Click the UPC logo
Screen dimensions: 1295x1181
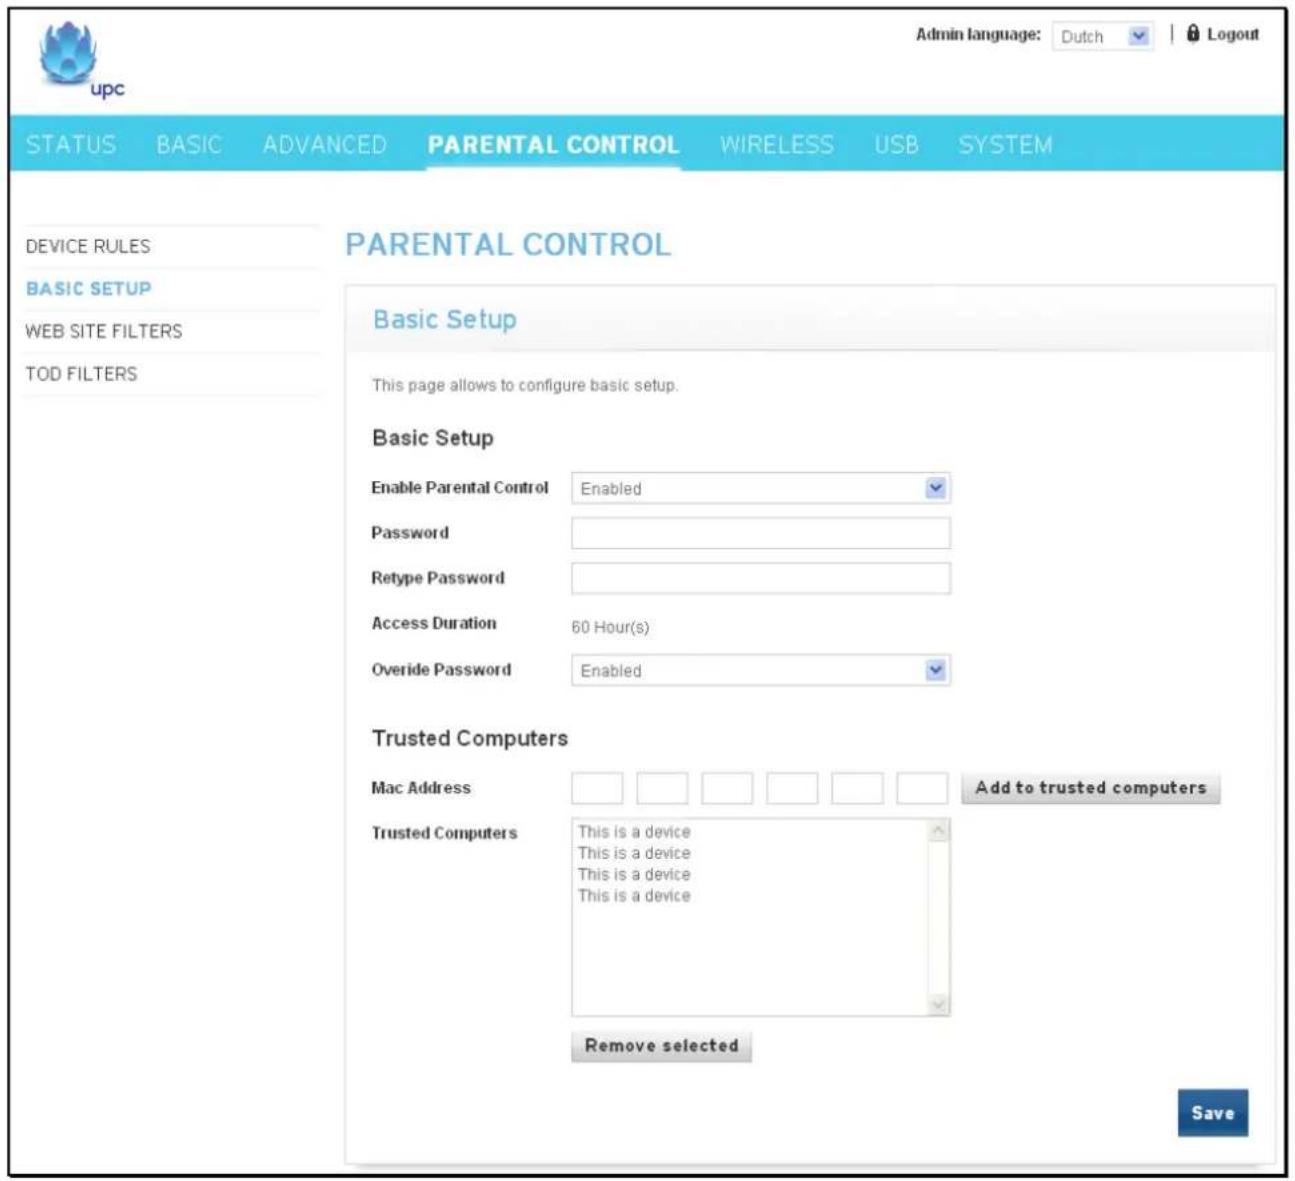click(82, 60)
